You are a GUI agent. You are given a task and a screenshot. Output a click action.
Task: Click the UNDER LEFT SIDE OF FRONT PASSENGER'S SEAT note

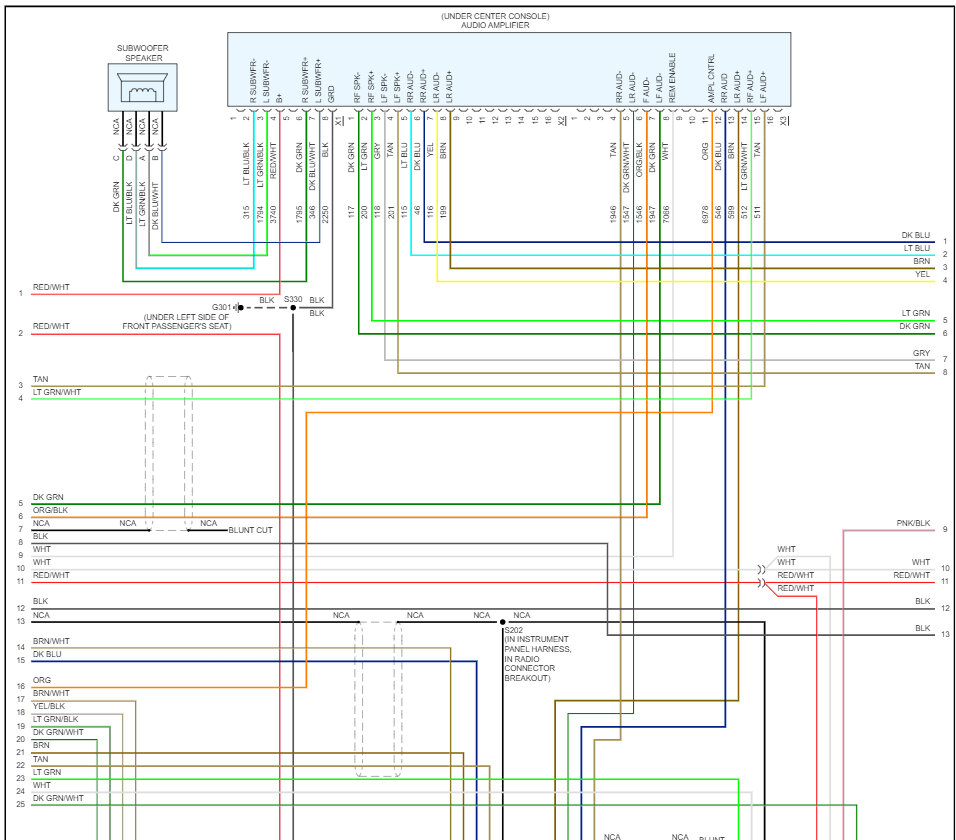177,322
